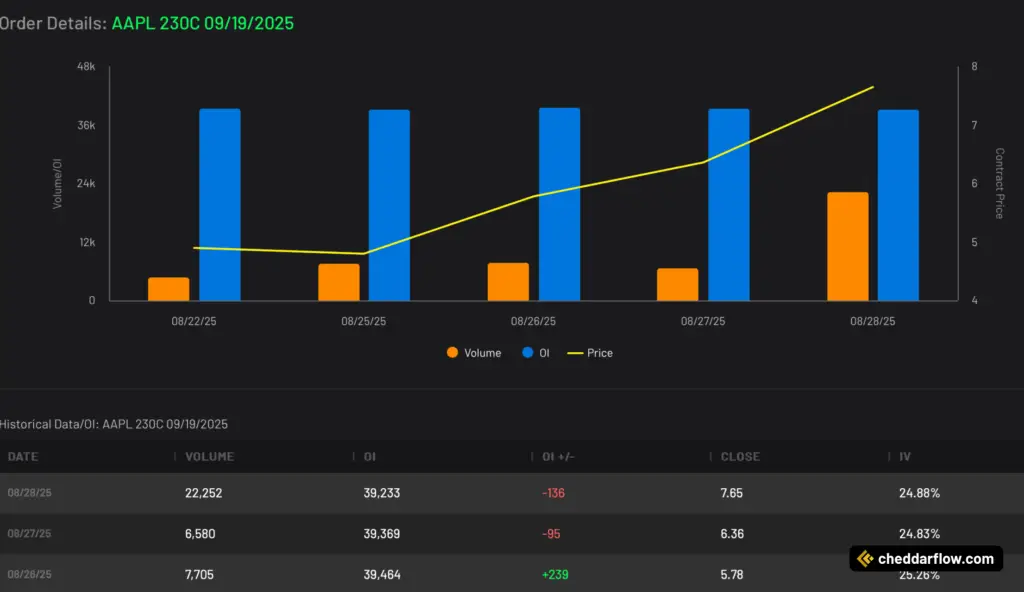Click the Contract Price axis title
Screen dimensions: 1024x592
[999, 184]
